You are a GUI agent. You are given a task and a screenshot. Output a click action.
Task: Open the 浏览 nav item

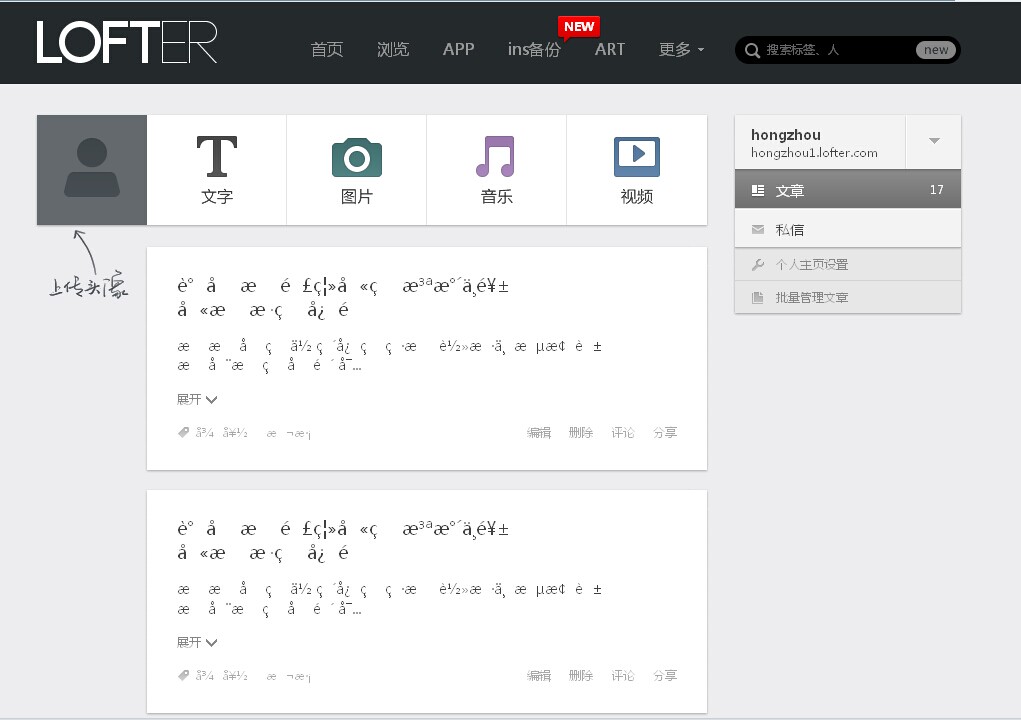[x=393, y=49]
